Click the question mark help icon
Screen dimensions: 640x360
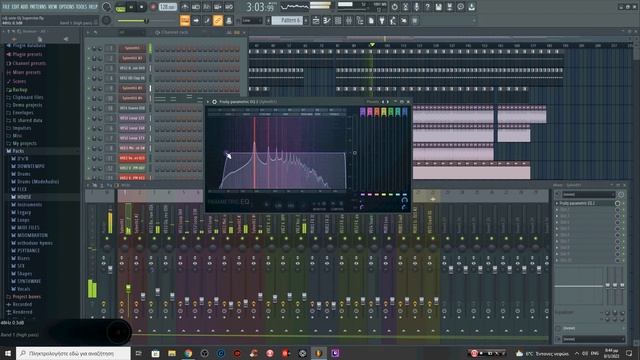[x=427, y=7]
